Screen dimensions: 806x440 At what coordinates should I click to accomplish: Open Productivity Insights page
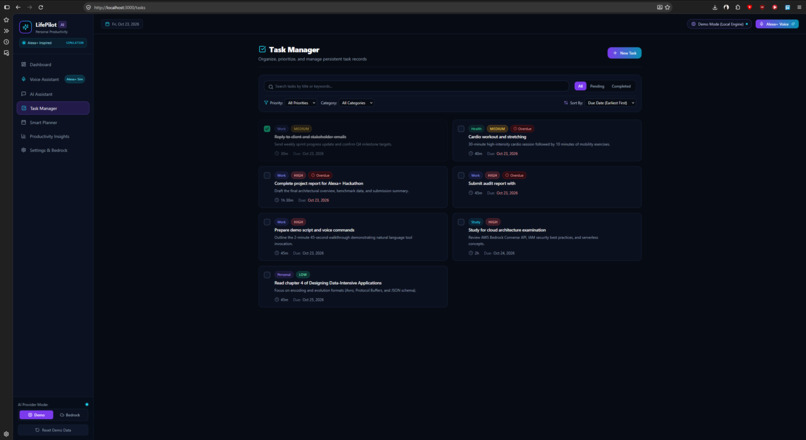tap(53, 137)
